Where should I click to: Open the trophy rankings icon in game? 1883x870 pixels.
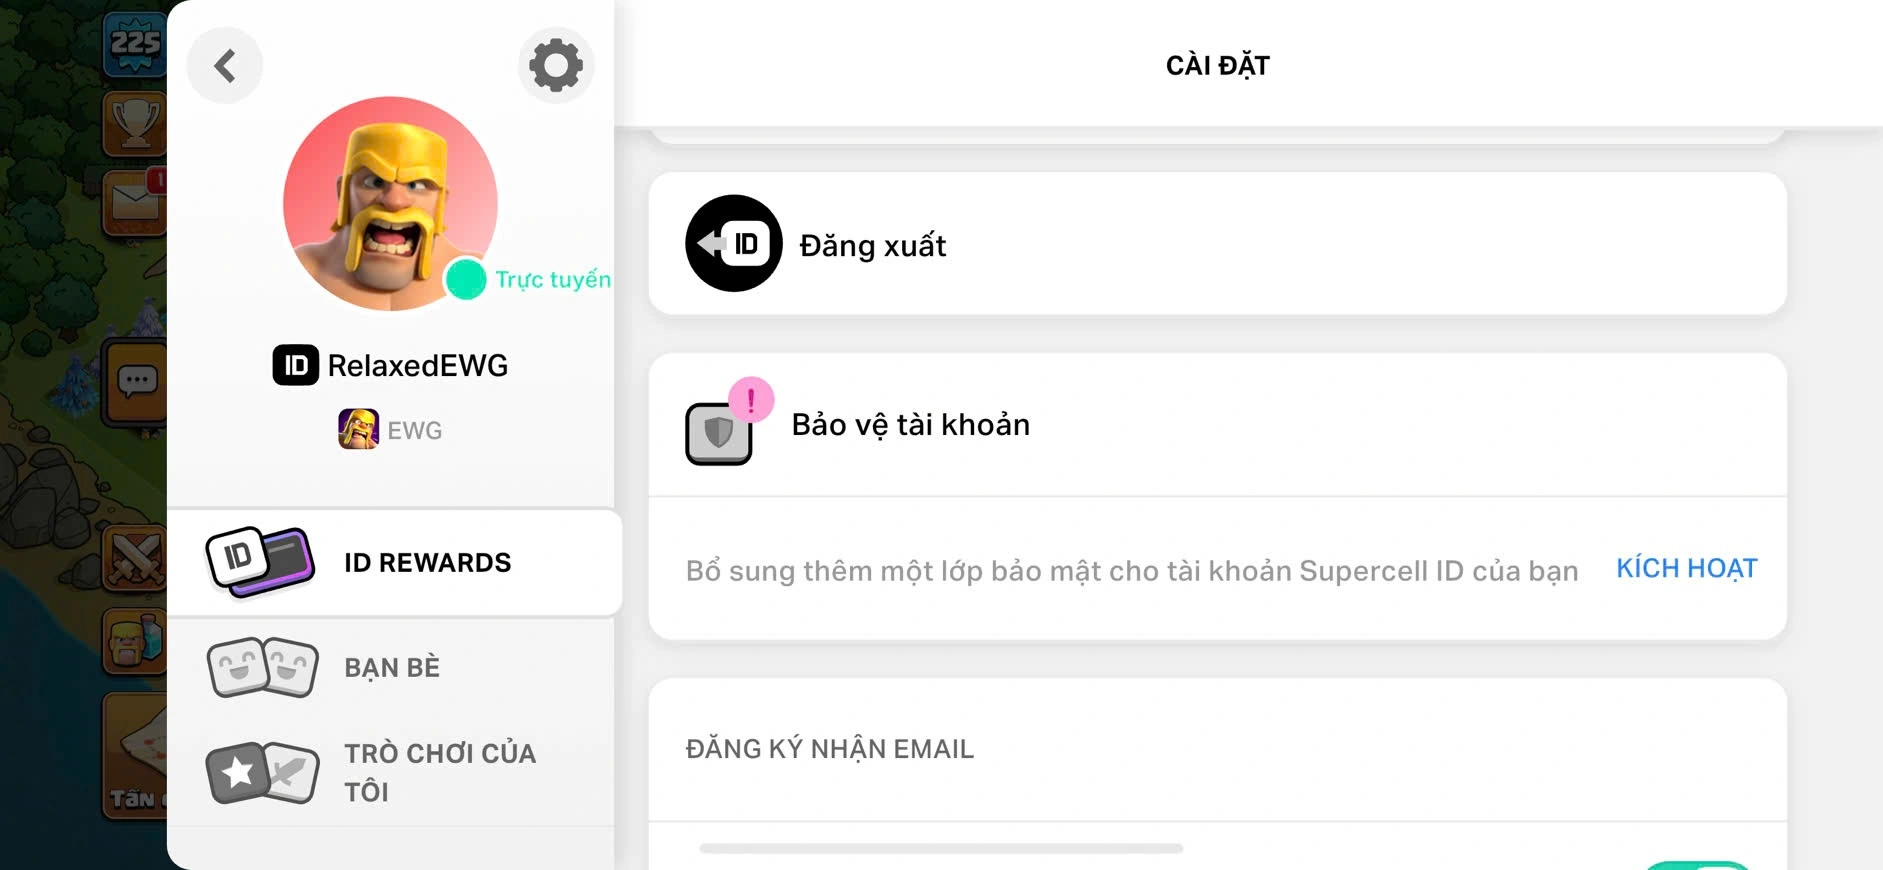tap(135, 122)
